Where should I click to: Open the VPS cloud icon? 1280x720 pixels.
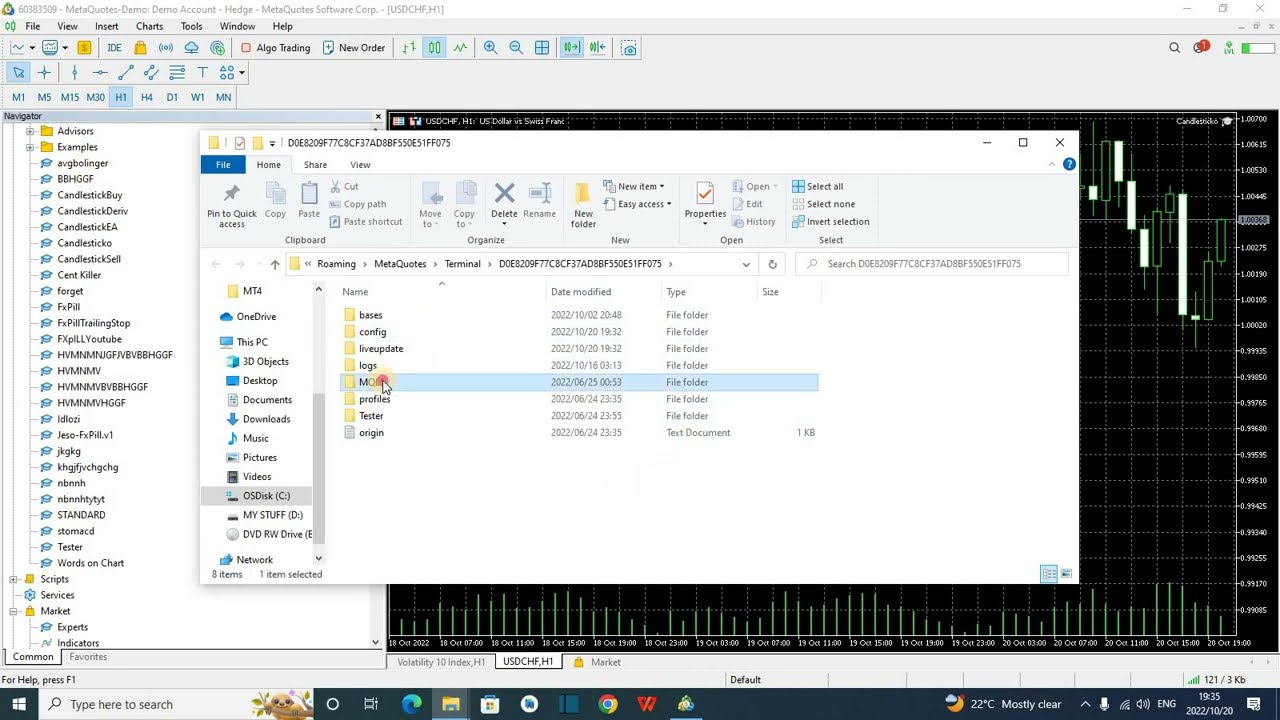pos(192,48)
